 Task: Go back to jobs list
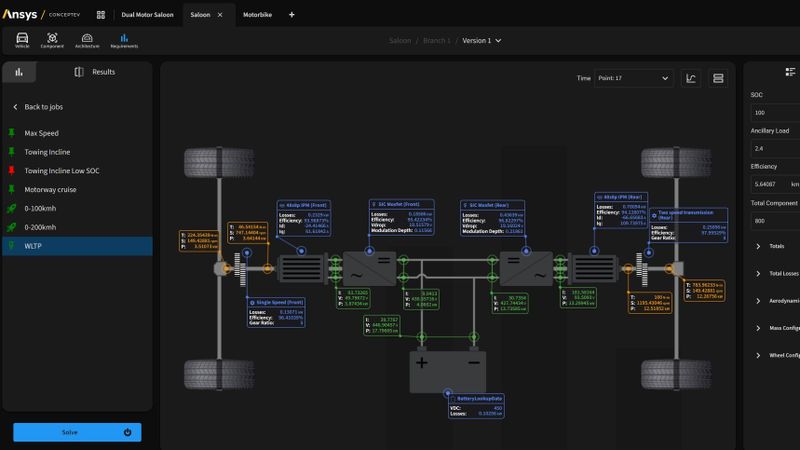pos(39,107)
